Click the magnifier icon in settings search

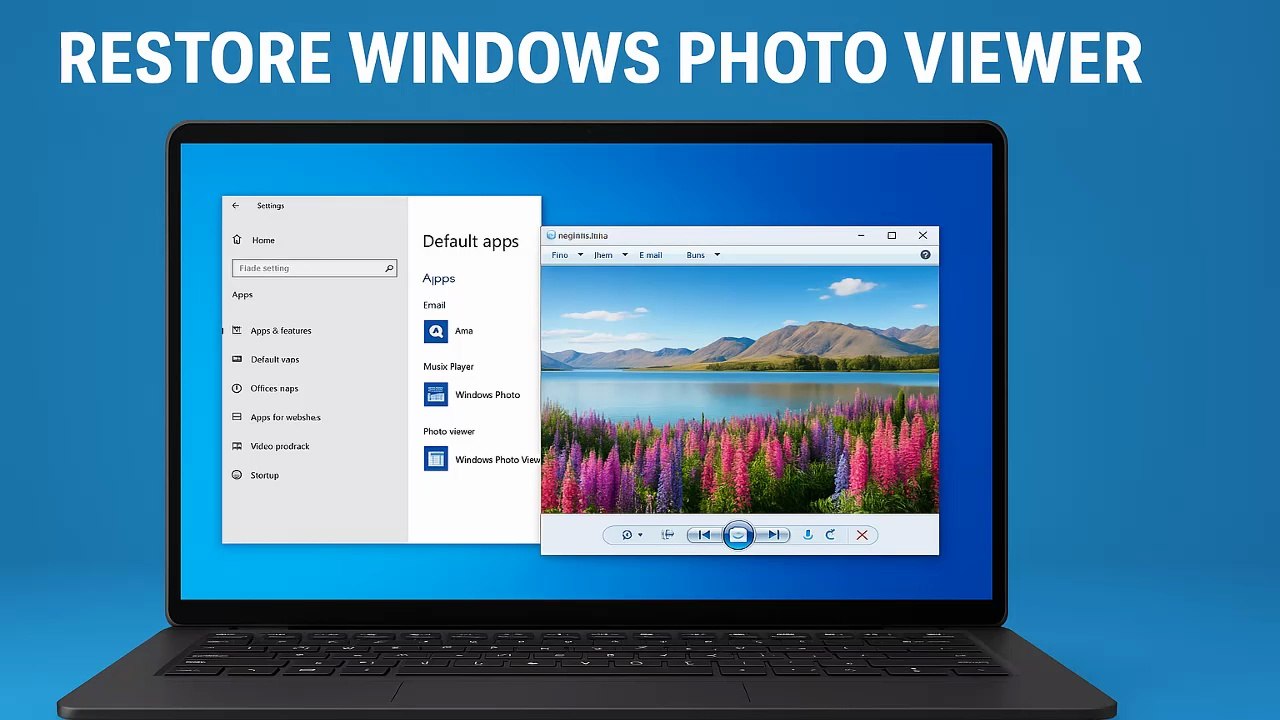pos(389,268)
